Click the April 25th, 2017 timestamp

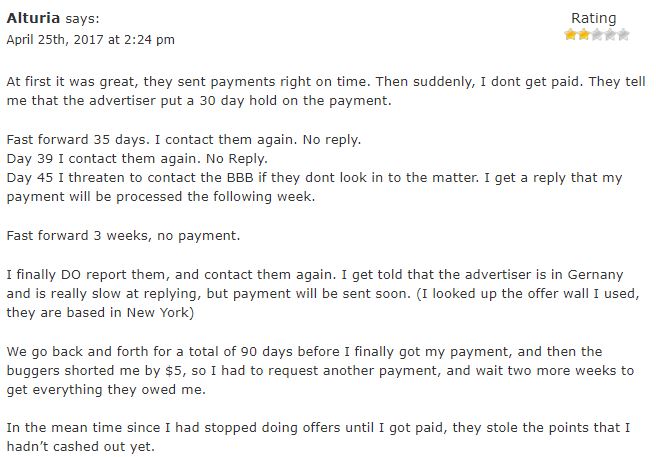click(x=91, y=40)
